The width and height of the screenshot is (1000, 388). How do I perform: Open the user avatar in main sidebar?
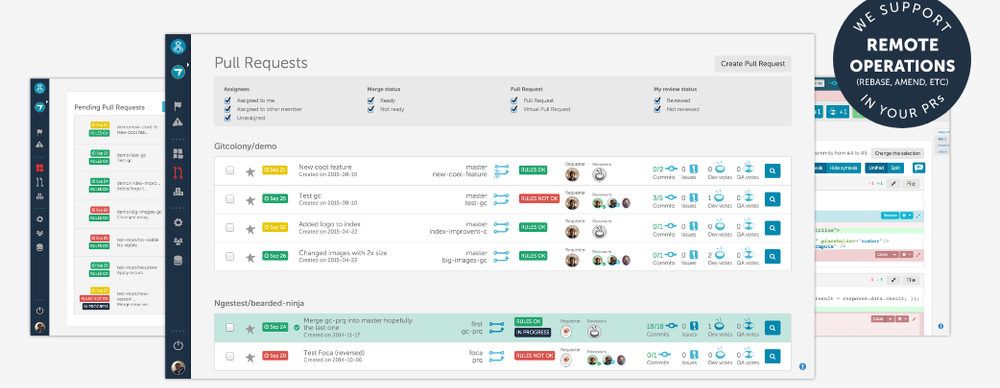178,368
